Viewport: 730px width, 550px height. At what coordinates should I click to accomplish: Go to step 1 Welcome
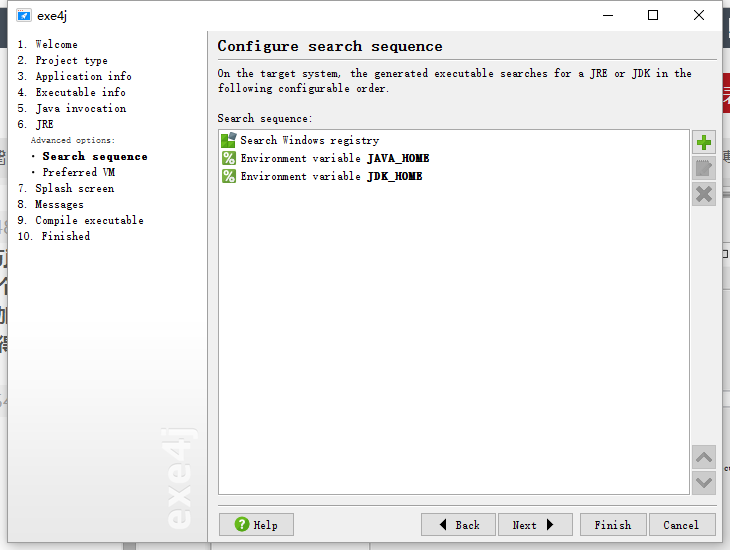tap(47, 44)
